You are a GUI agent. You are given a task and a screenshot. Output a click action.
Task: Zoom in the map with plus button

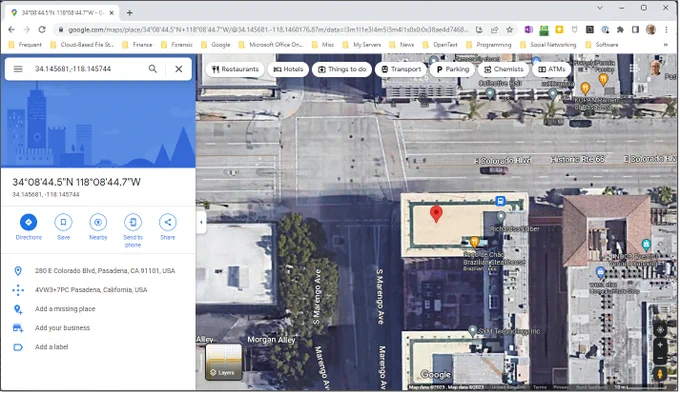coord(660,345)
